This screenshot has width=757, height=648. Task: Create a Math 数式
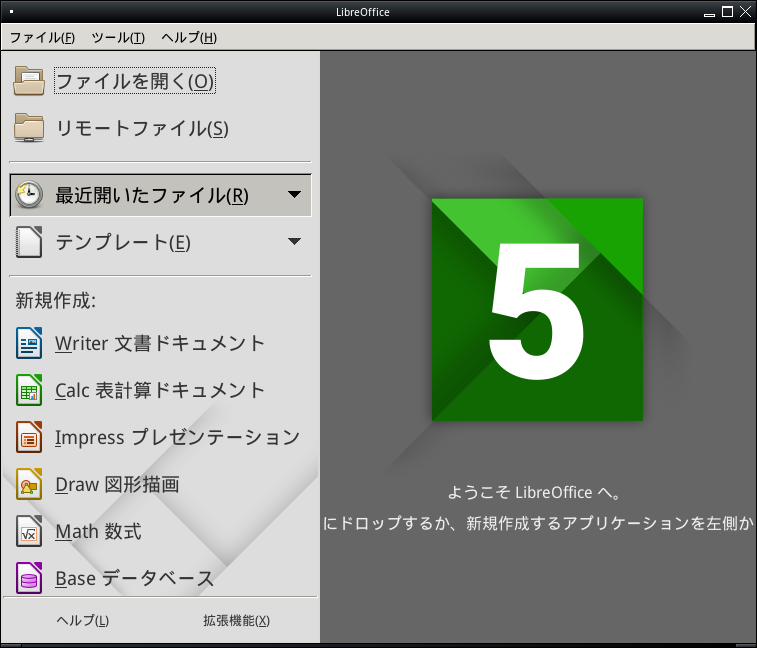pyautogui.click(x=98, y=531)
